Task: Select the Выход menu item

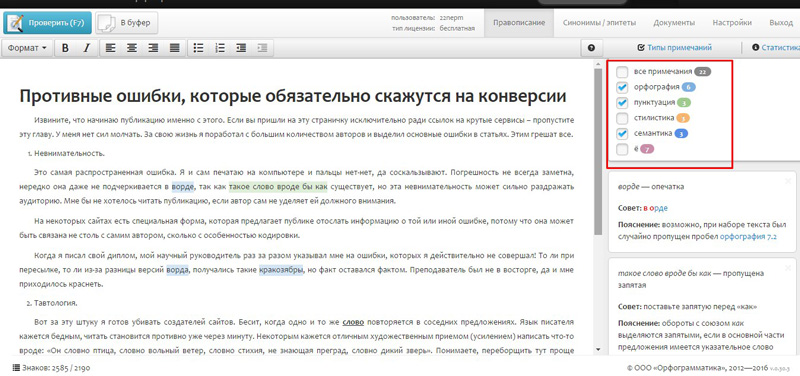Action: 781,23
